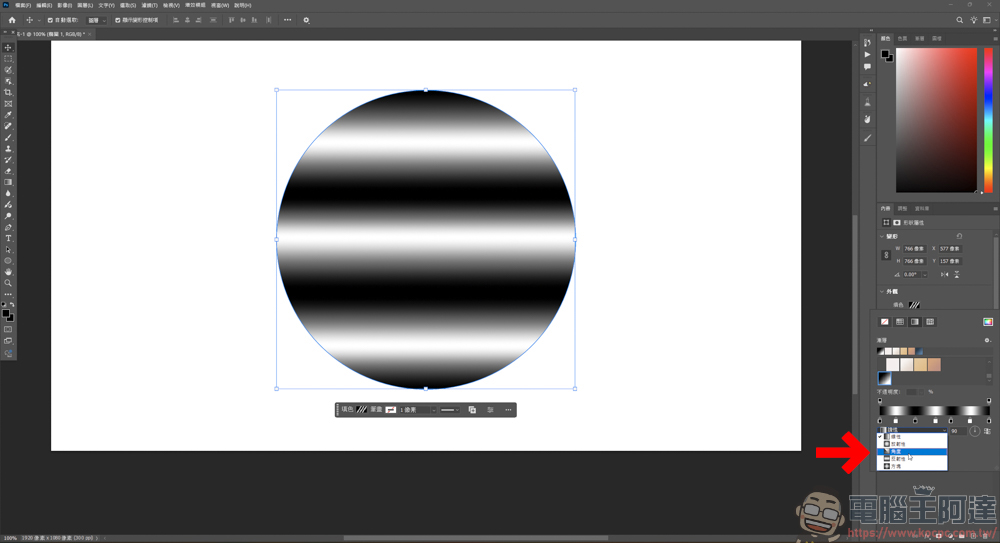Toggle the auto-select checkbox
Image resolution: width=1000 pixels, height=543 pixels.
pos(50,20)
